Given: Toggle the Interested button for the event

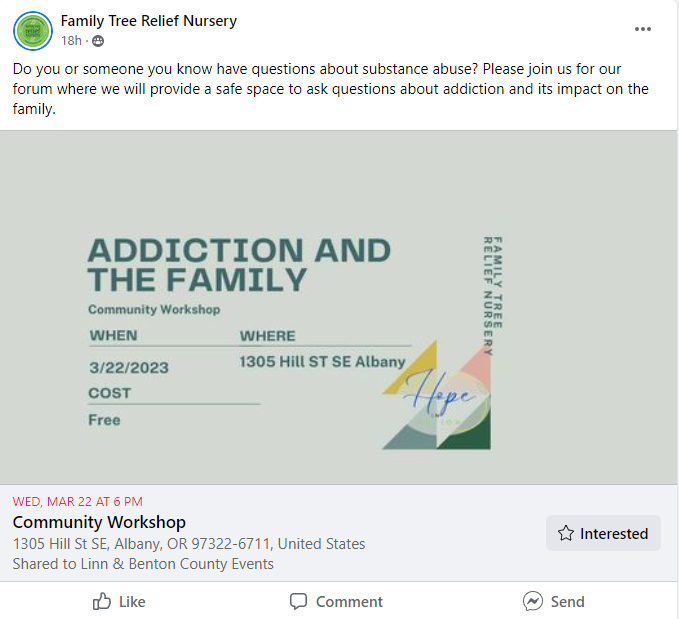Looking at the screenshot, I should [x=603, y=533].
